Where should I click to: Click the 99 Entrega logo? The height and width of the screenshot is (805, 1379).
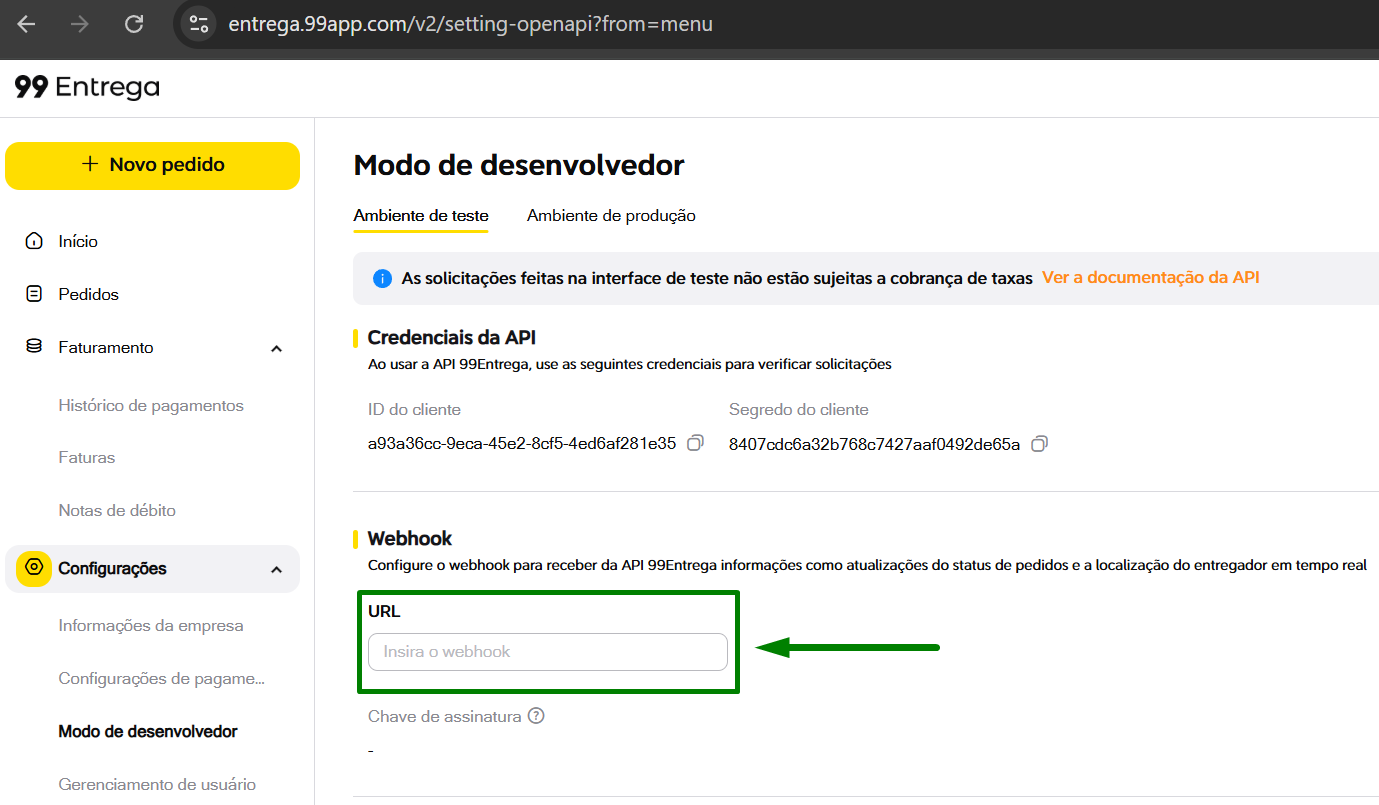pyautogui.click(x=87, y=87)
